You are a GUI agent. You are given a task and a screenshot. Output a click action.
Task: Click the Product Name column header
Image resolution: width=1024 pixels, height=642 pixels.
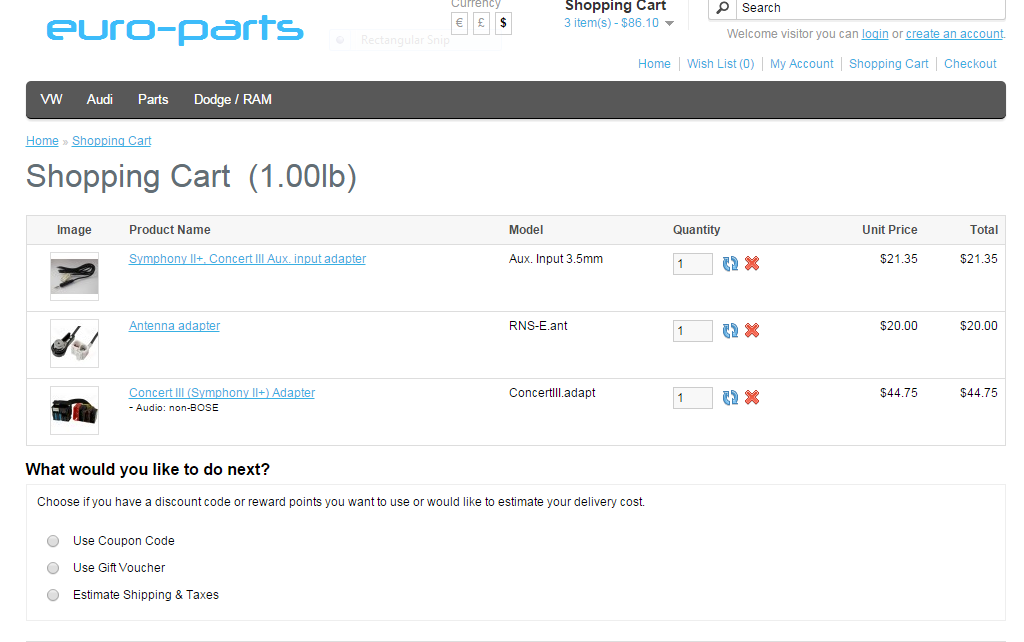170,230
